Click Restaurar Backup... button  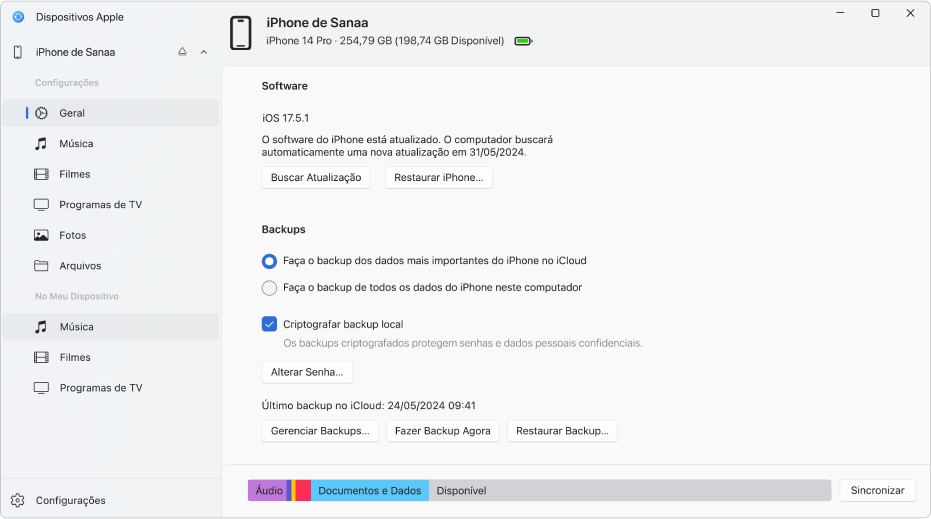[562, 431]
